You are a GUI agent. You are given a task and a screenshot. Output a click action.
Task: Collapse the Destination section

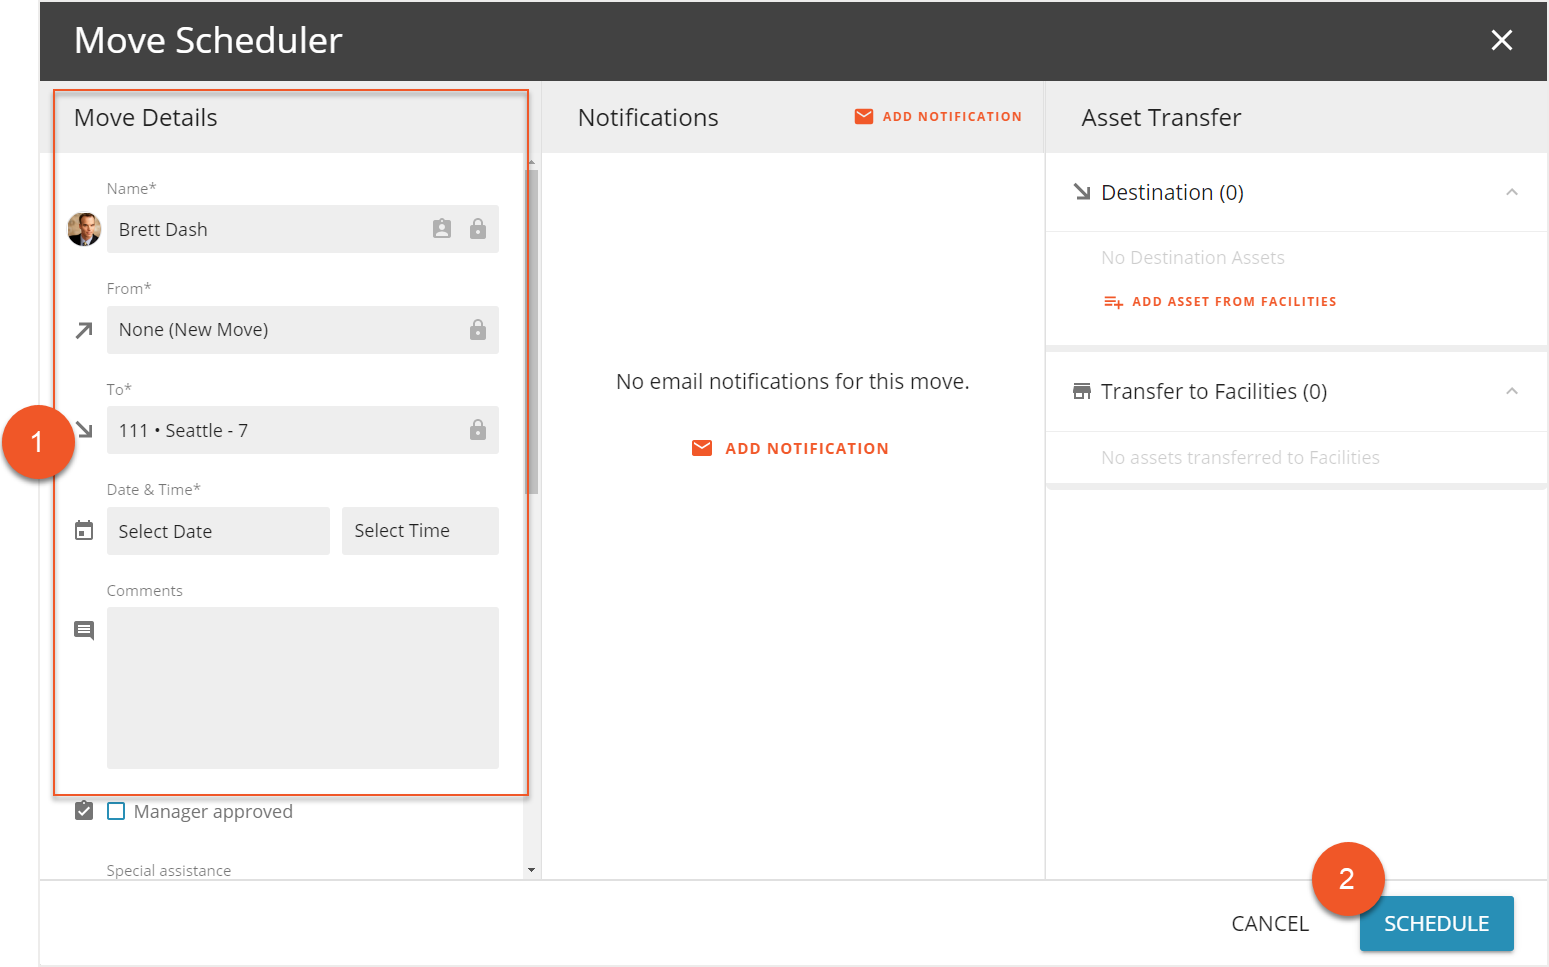coord(1512,192)
